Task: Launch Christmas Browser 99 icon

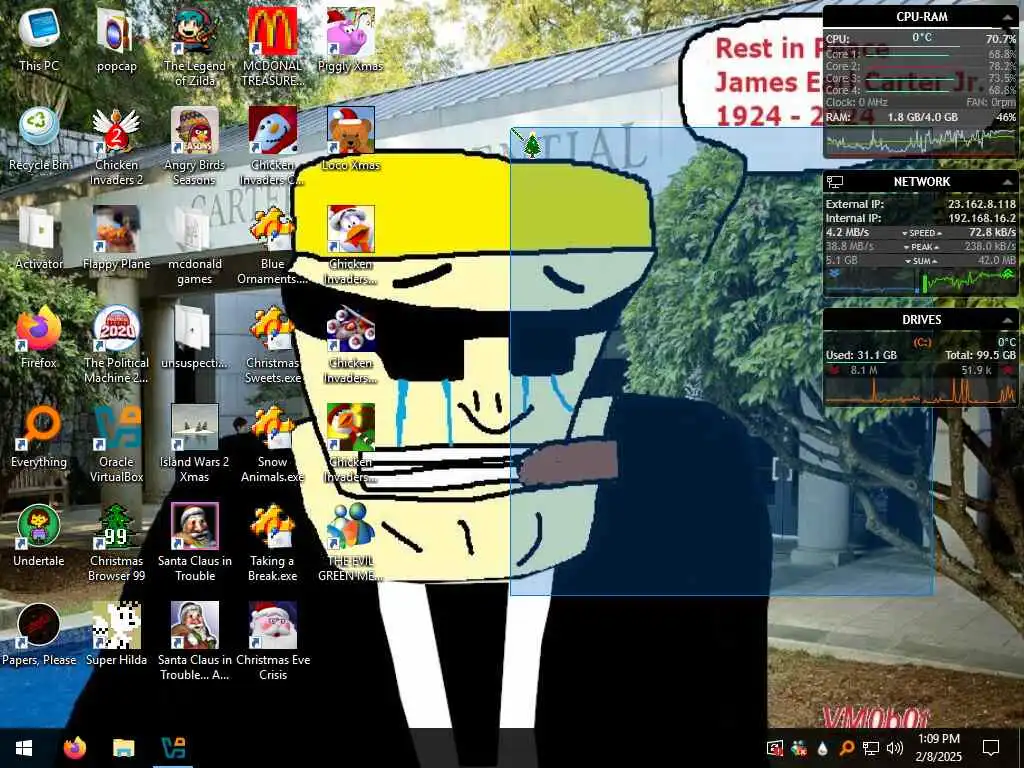Action: click(x=116, y=542)
